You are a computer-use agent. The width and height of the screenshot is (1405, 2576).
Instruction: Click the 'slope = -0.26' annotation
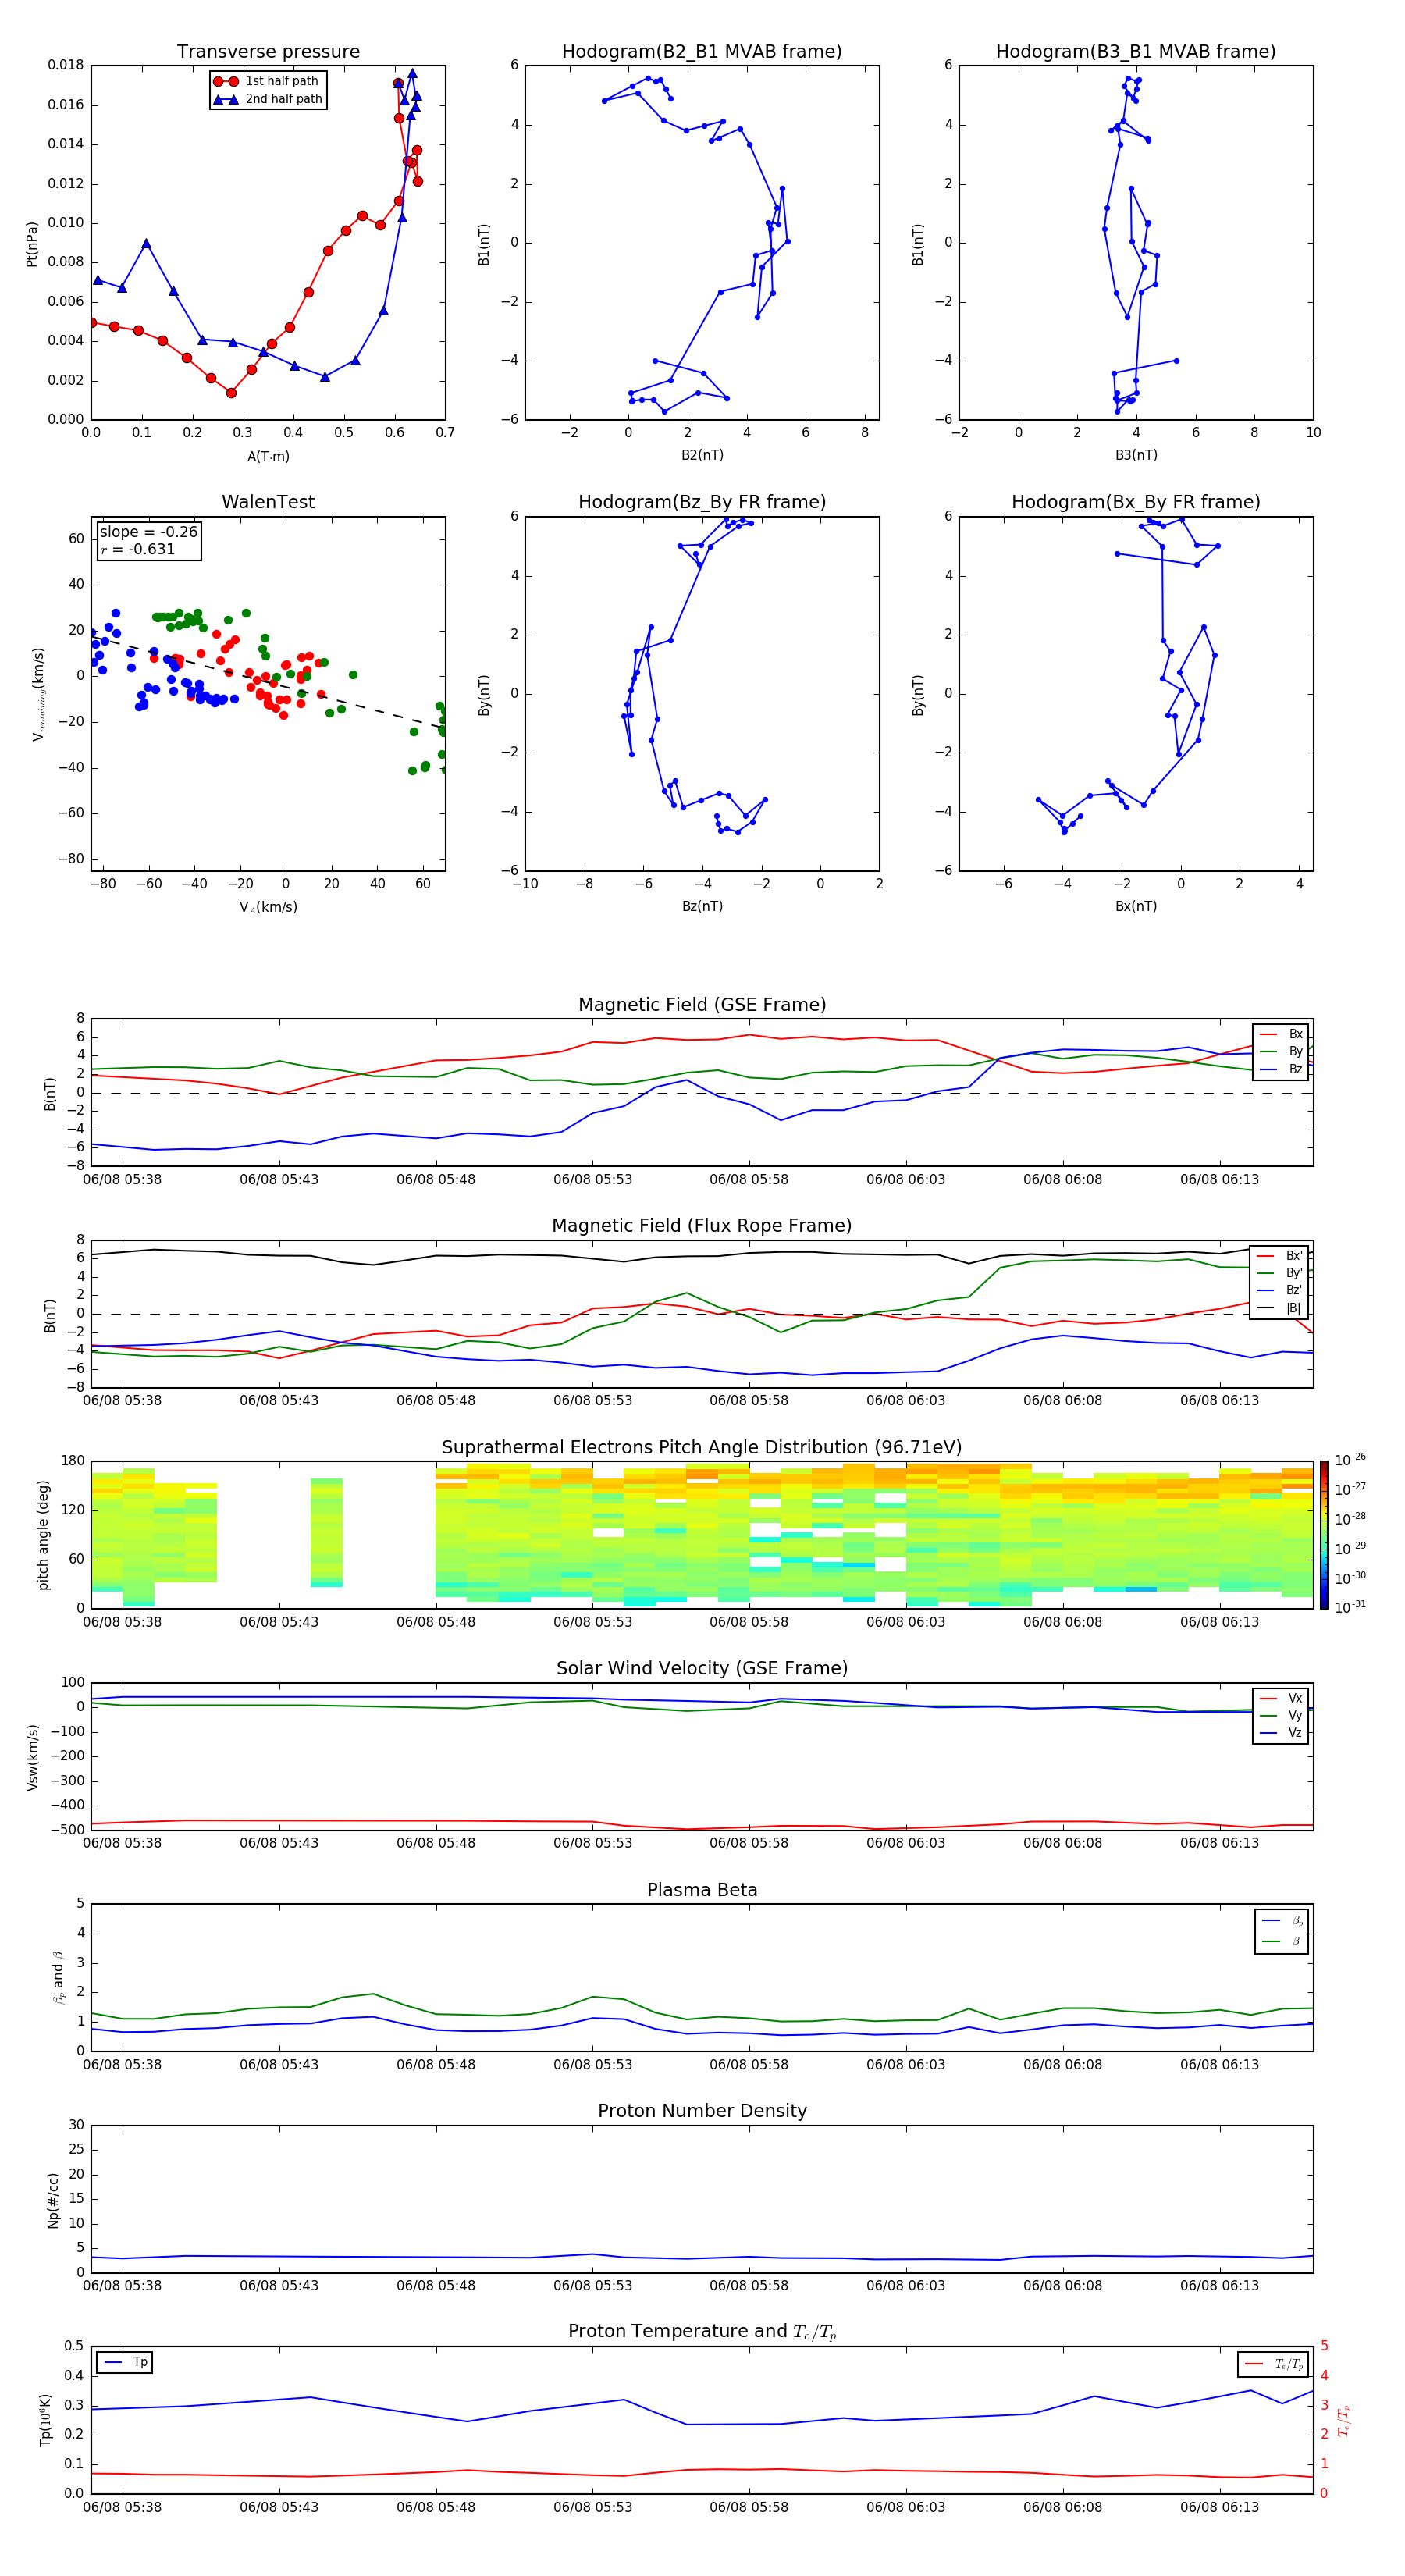click(x=149, y=532)
